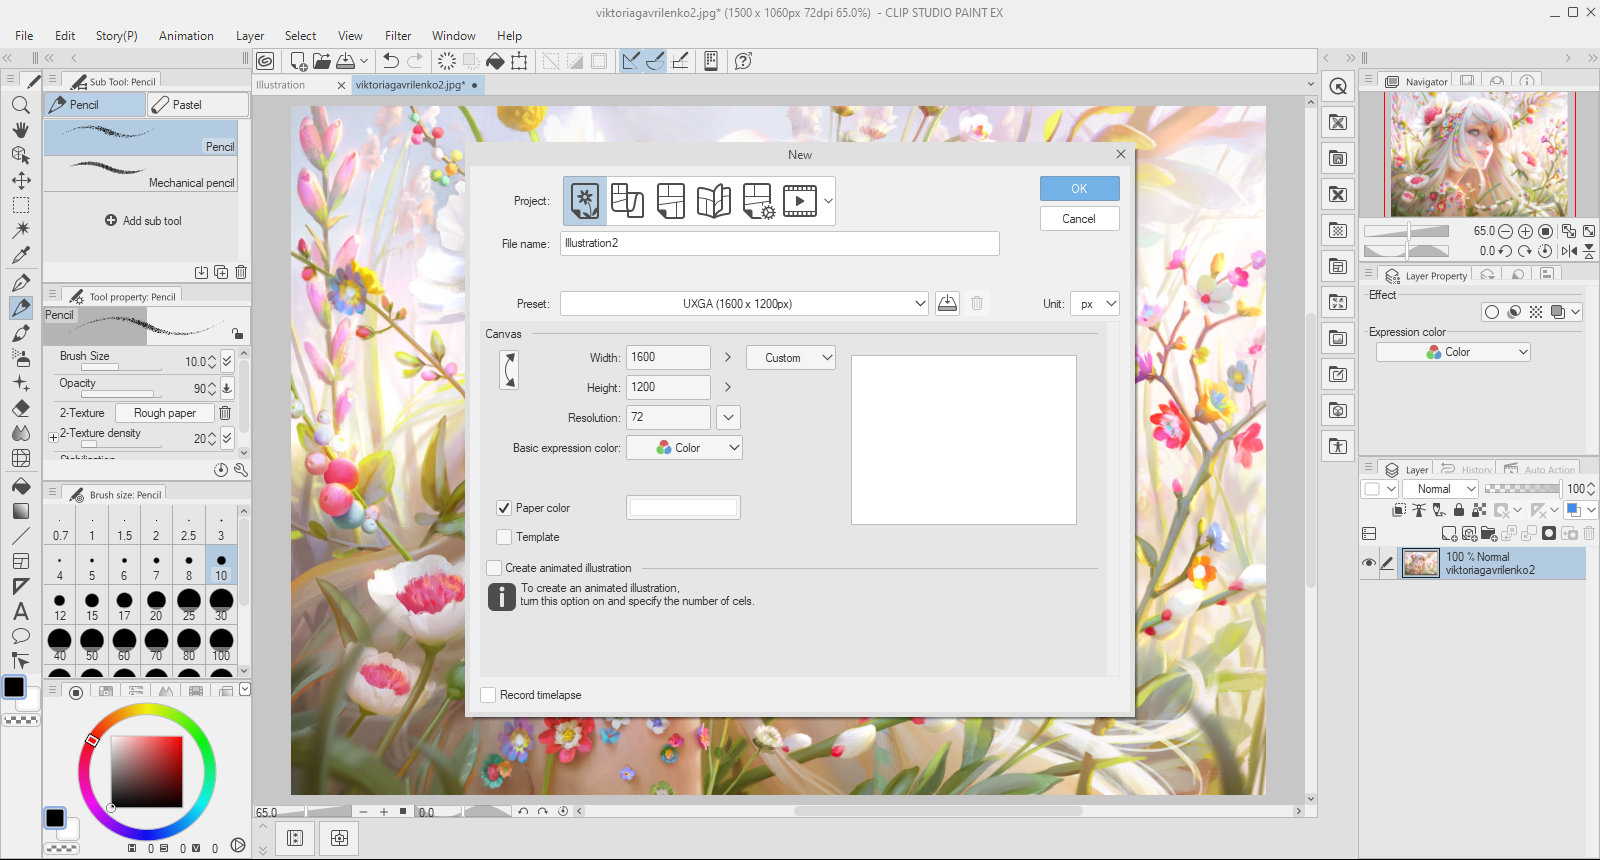Confirm the New dialog with OK
Image resolution: width=1600 pixels, height=860 pixels.
1079,189
